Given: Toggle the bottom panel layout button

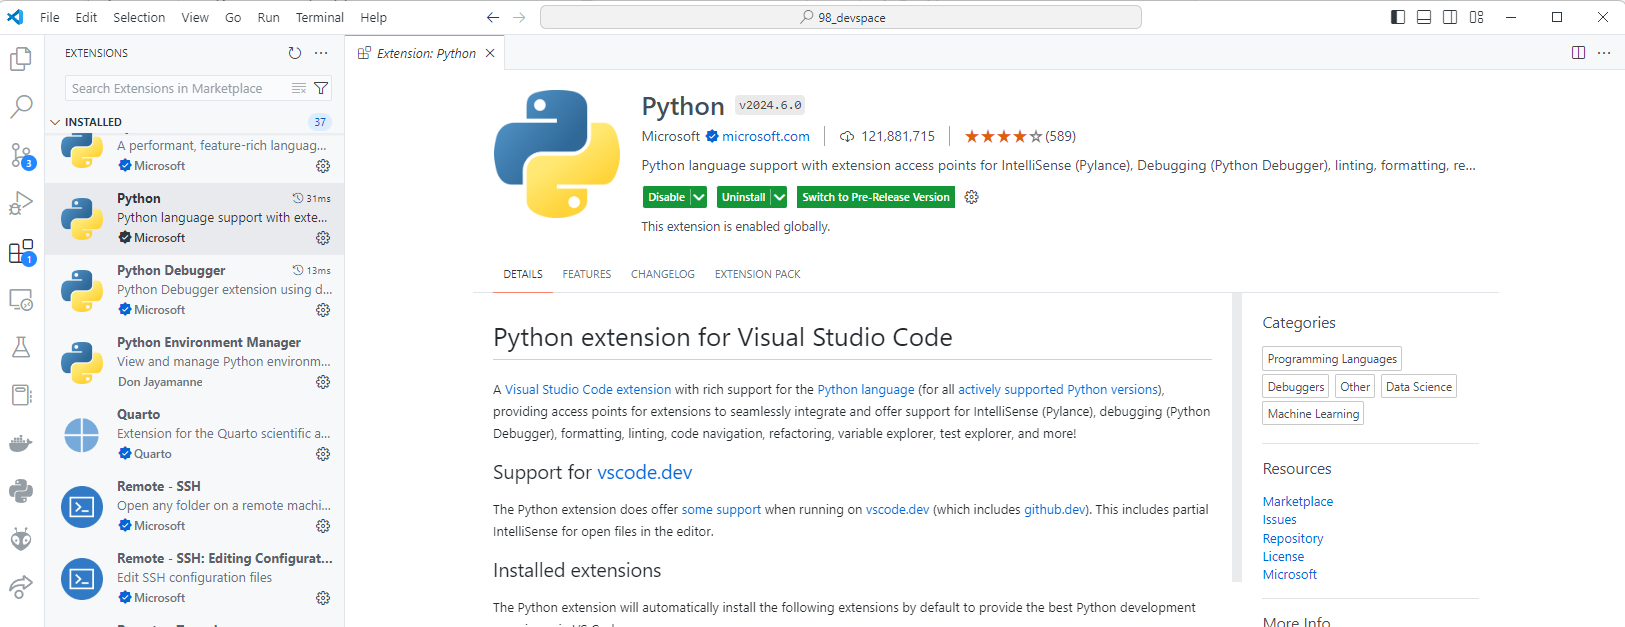Looking at the screenshot, I should pyautogui.click(x=1424, y=17).
